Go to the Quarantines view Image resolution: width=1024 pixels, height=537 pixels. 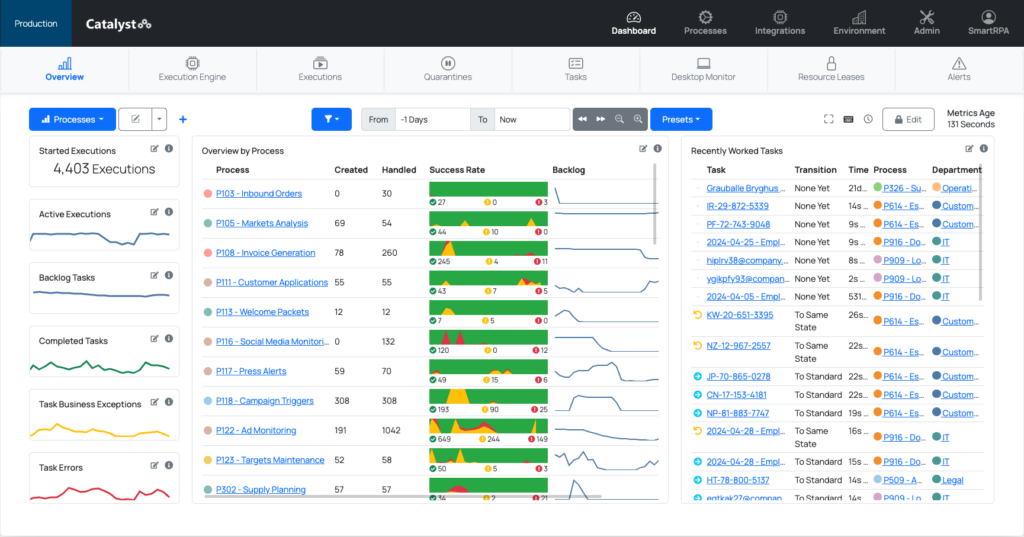click(x=447, y=69)
